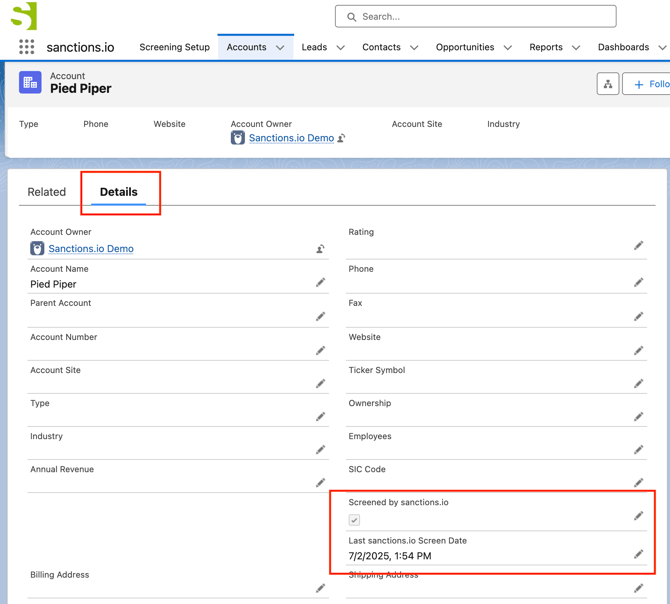Change owner icon beside header Sanctions.io Demo

click(x=341, y=138)
